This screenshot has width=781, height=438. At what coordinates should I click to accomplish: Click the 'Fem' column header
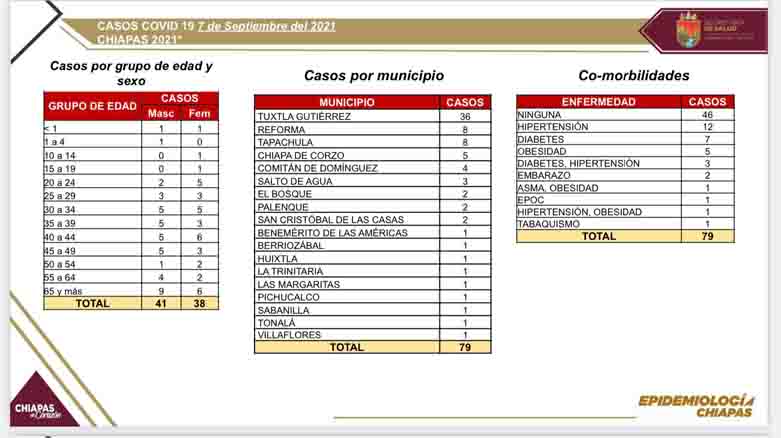coord(199,114)
